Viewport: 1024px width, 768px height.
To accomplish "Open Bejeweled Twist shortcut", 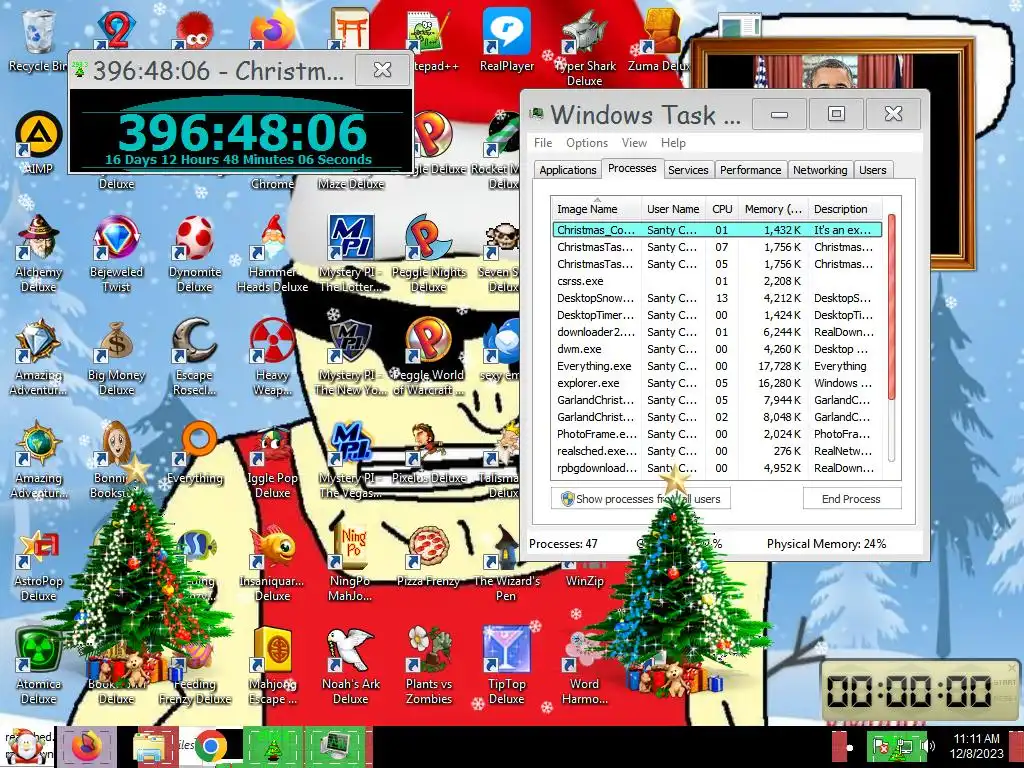I will pyautogui.click(x=116, y=253).
